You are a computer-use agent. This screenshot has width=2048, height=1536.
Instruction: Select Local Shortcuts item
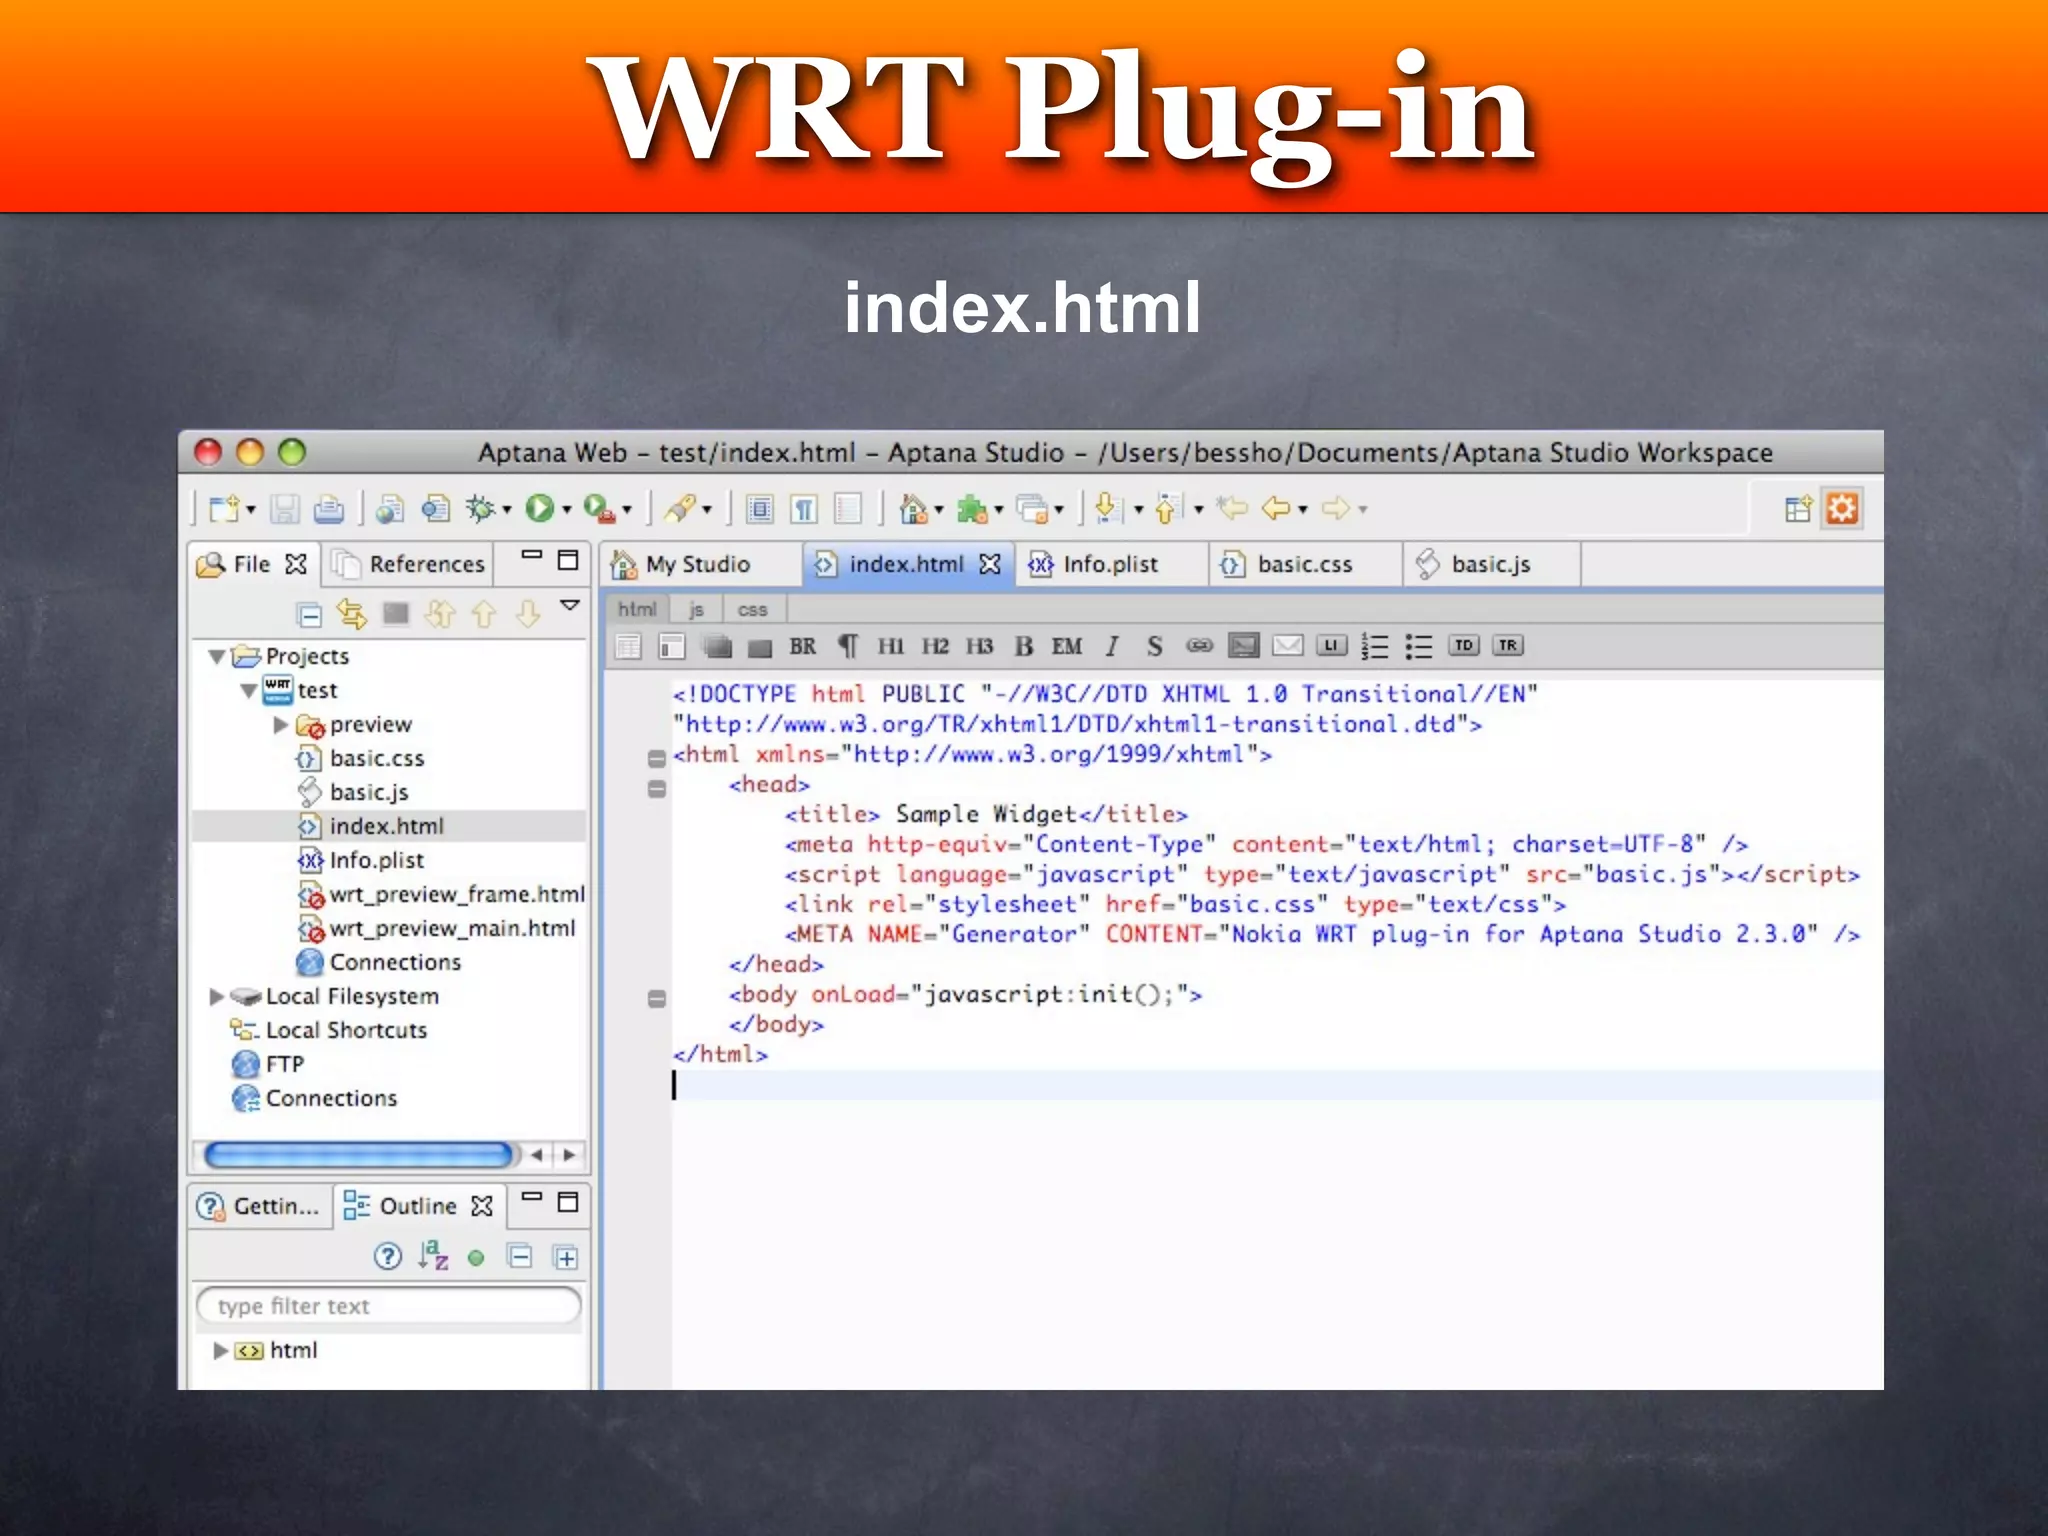(x=346, y=1030)
